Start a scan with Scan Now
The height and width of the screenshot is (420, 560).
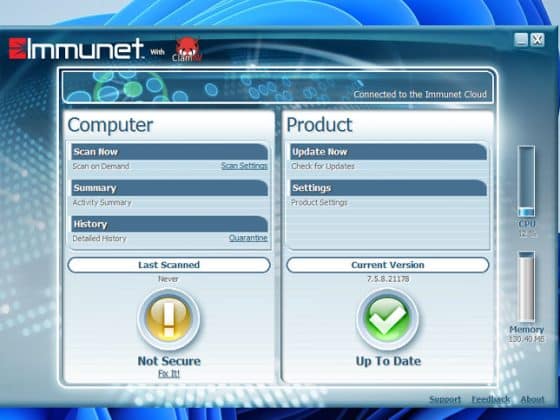coord(169,152)
